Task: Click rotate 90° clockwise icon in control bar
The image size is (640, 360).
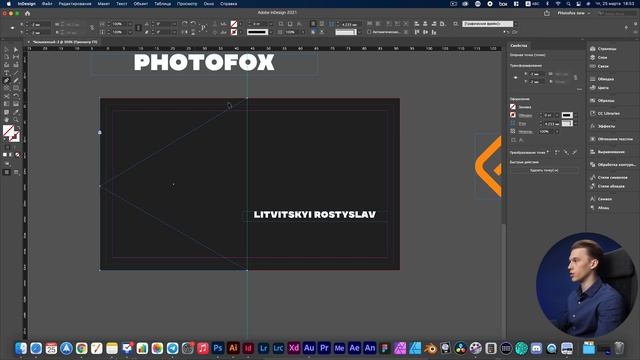Action: [185, 24]
